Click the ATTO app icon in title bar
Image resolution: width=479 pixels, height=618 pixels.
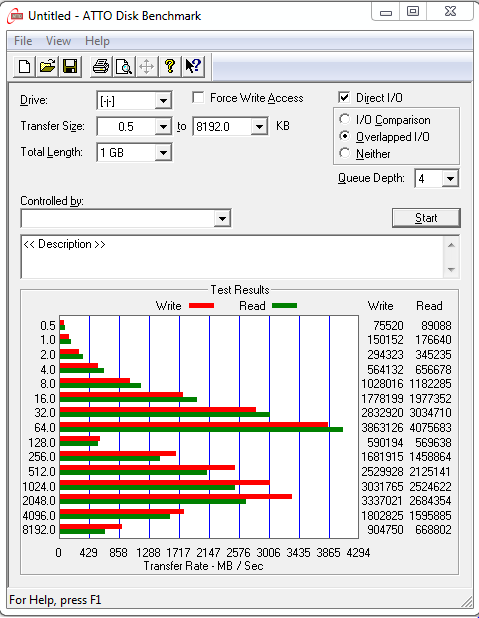coord(15,16)
